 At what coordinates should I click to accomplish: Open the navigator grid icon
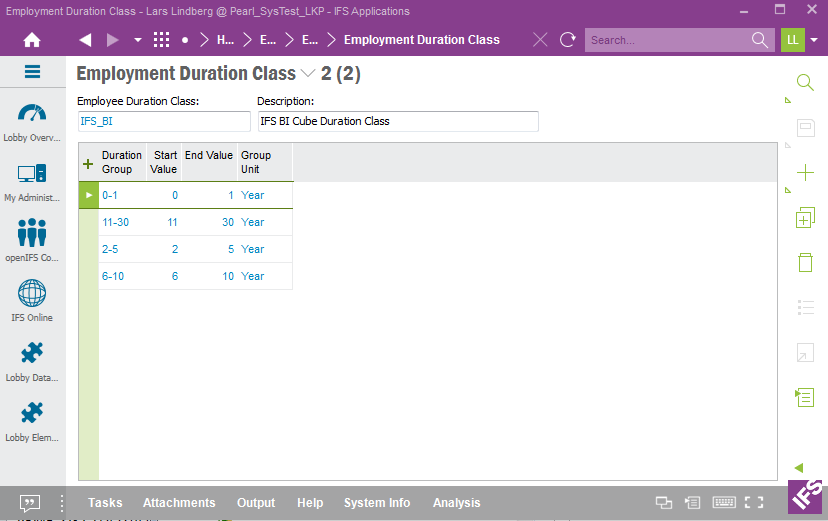[x=161, y=40]
